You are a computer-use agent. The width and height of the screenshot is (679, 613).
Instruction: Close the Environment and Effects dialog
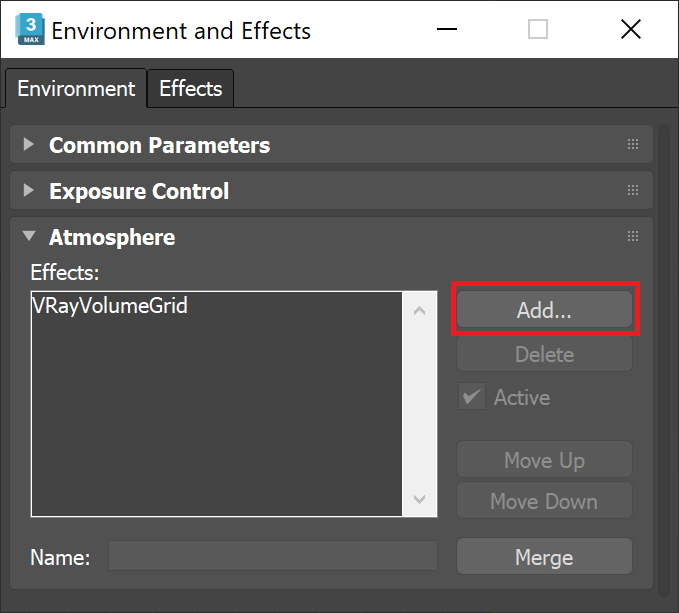pyautogui.click(x=630, y=29)
